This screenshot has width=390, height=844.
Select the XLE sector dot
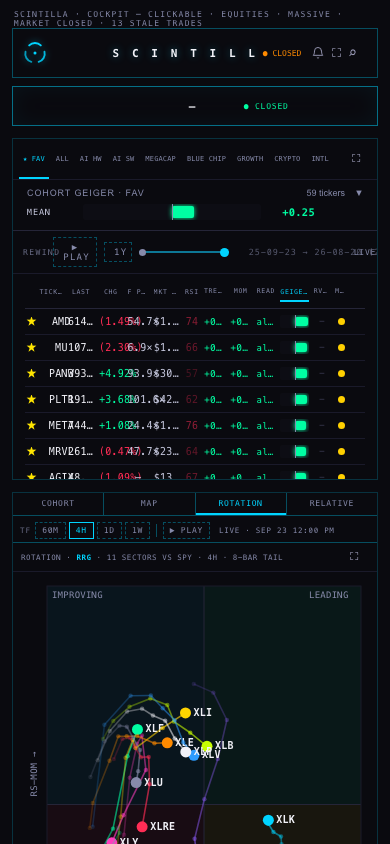coord(167,743)
